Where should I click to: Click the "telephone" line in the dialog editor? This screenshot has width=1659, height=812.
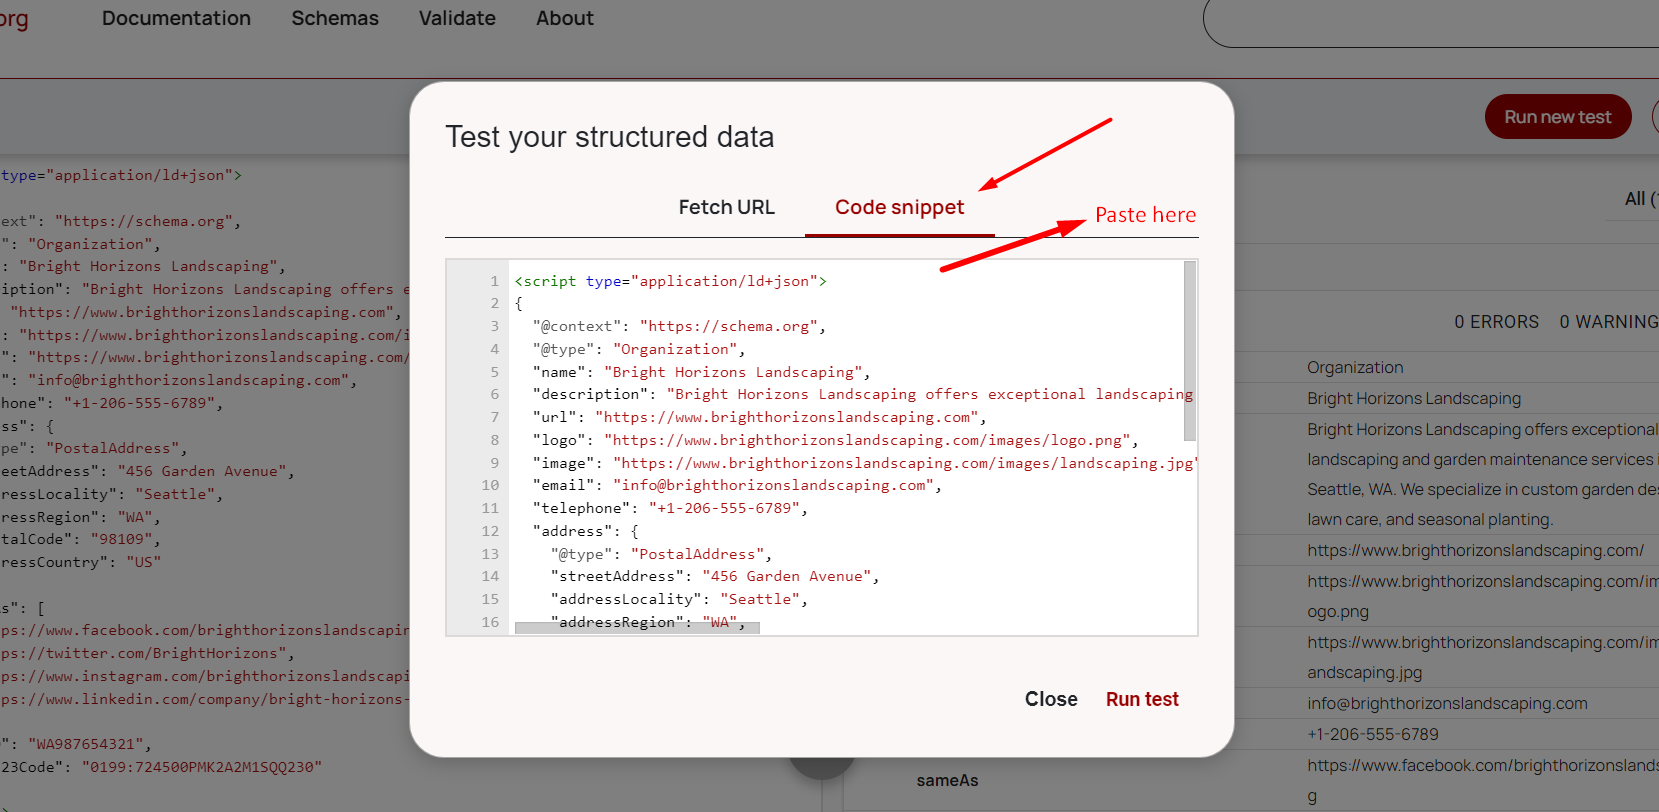(x=670, y=508)
